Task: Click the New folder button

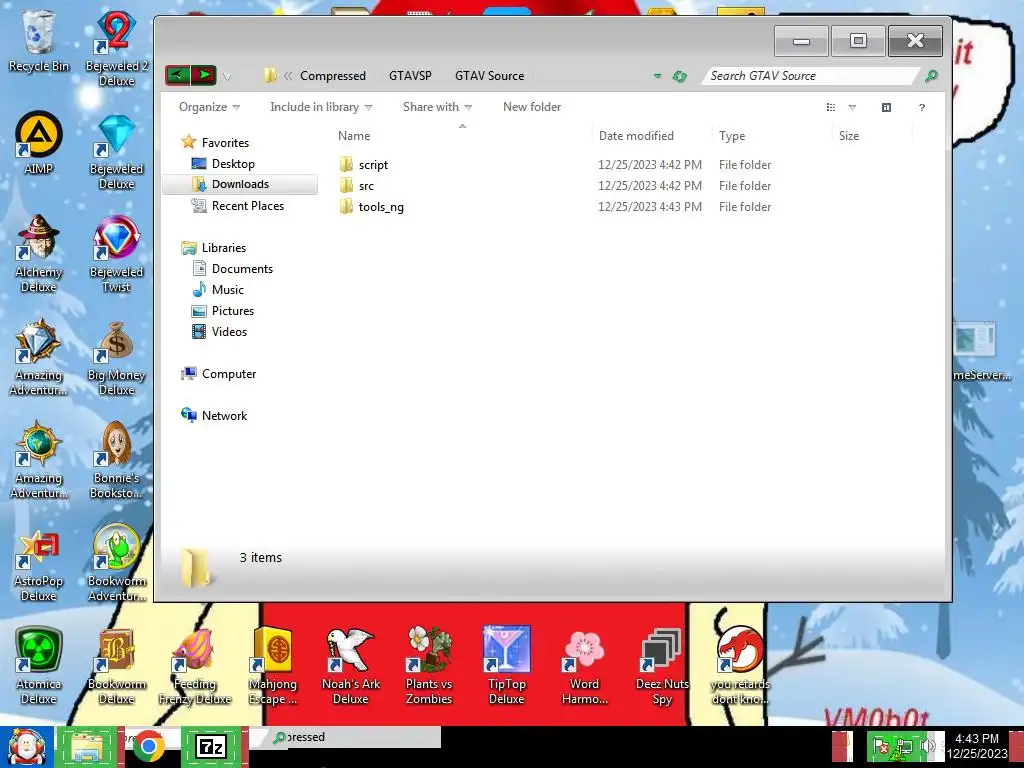Action: coord(532,107)
